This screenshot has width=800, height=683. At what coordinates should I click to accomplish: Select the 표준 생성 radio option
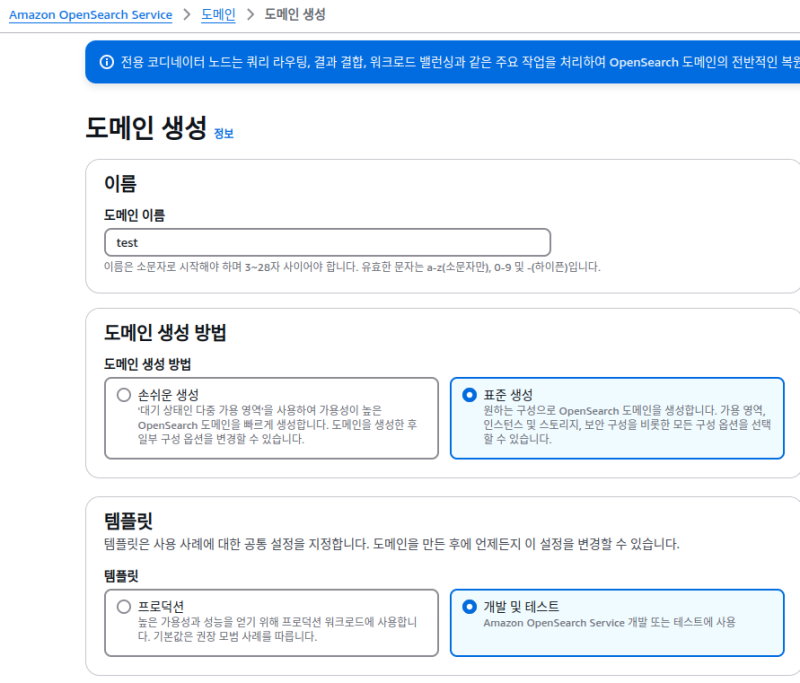(469, 395)
